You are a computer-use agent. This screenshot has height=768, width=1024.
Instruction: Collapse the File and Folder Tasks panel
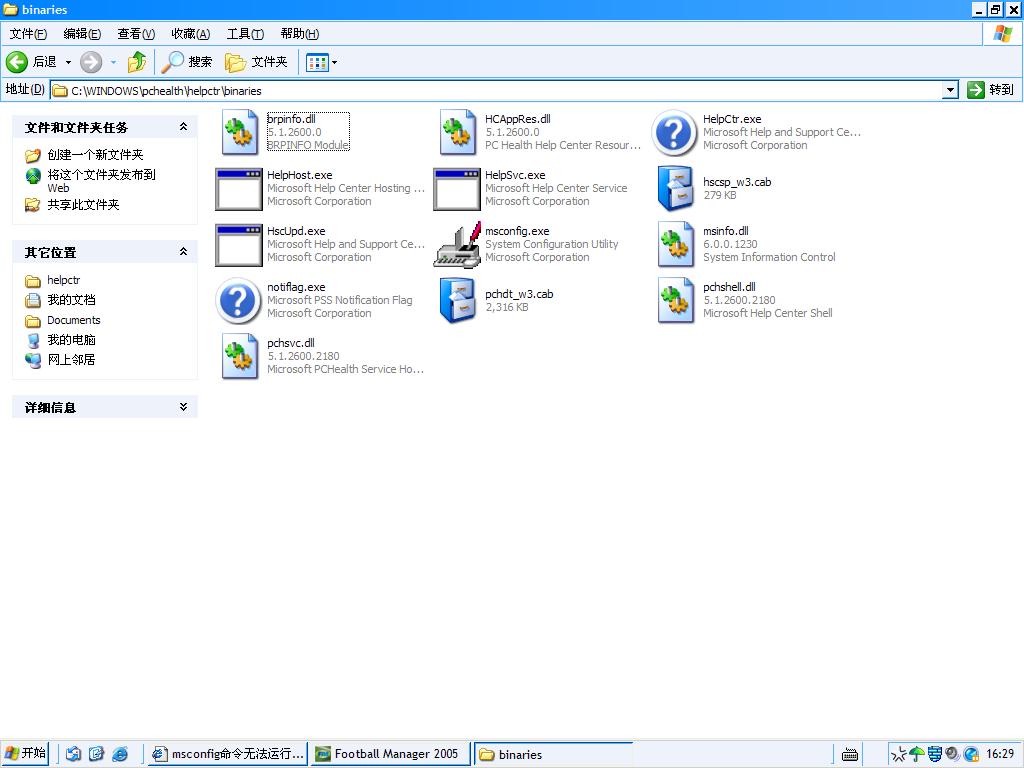(x=183, y=127)
